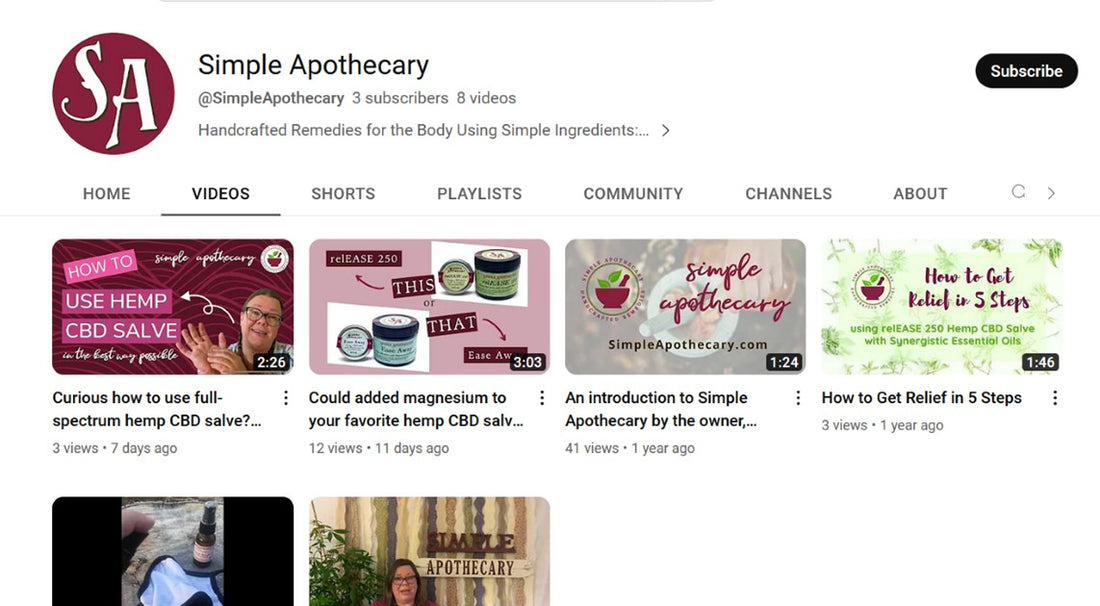Open the About tab
This screenshot has height=606, width=1100.
920,194
